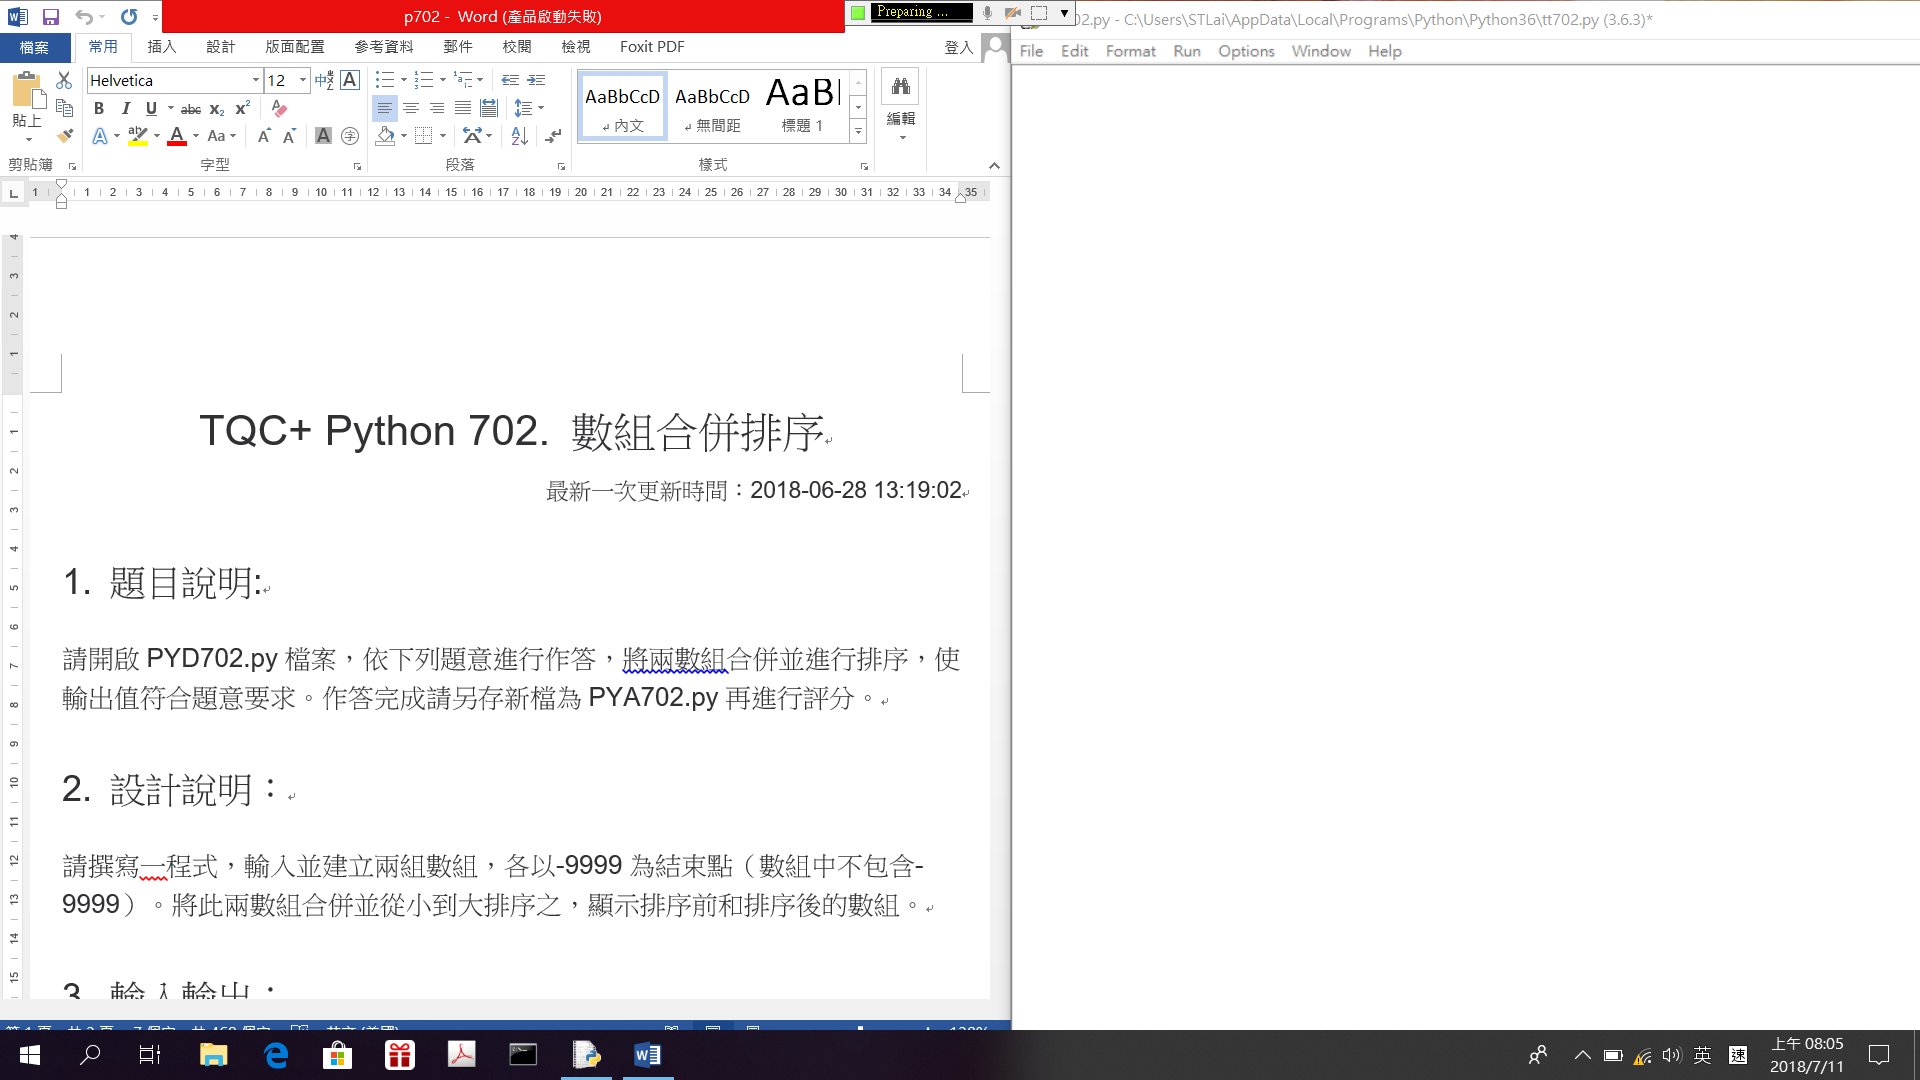The width and height of the screenshot is (1920, 1080).
Task: Switch to the 版面配置 (Layout) ribbon tab
Action: pos(295,47)
